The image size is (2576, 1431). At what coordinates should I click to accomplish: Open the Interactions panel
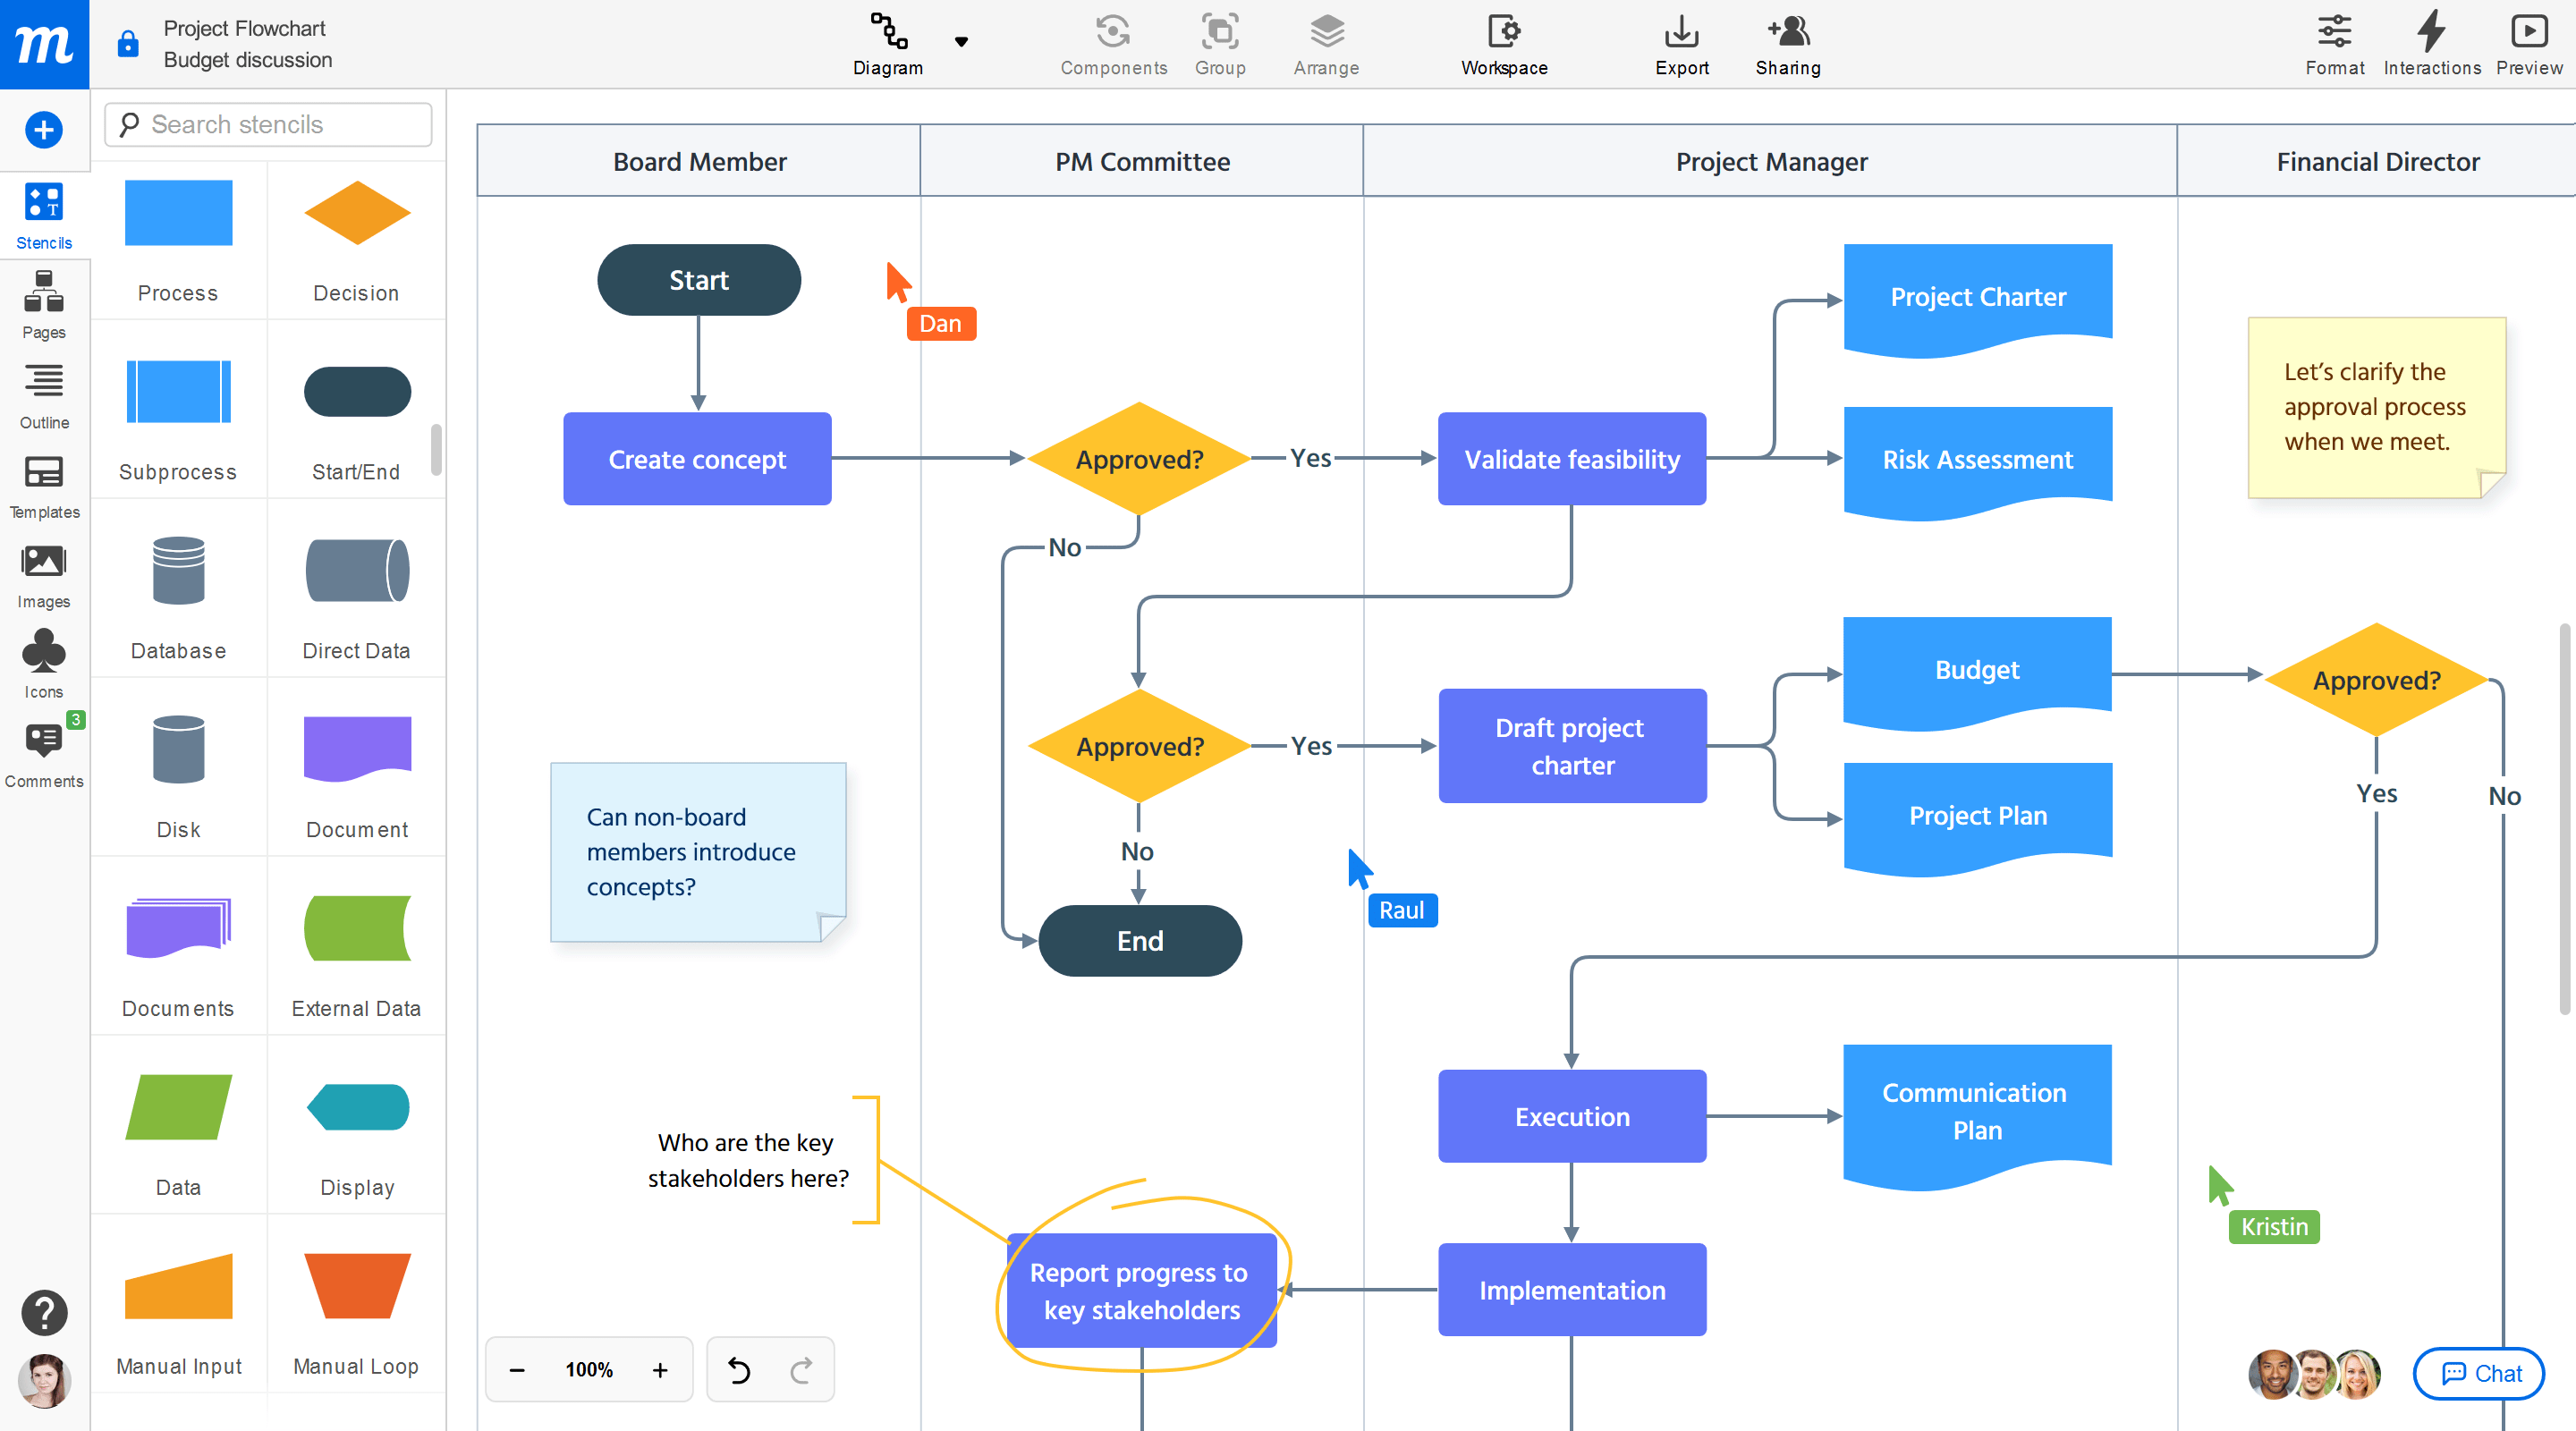[x=2432, y=44]
